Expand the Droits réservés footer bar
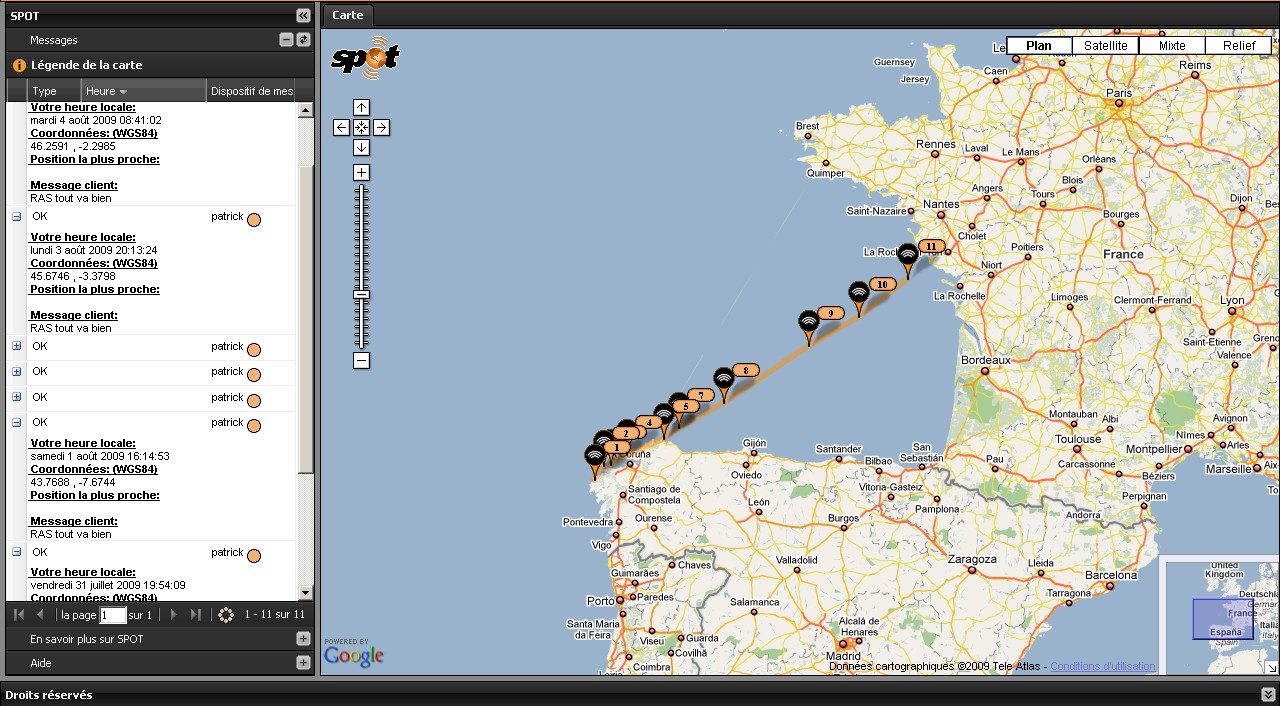 [1268, 694]
